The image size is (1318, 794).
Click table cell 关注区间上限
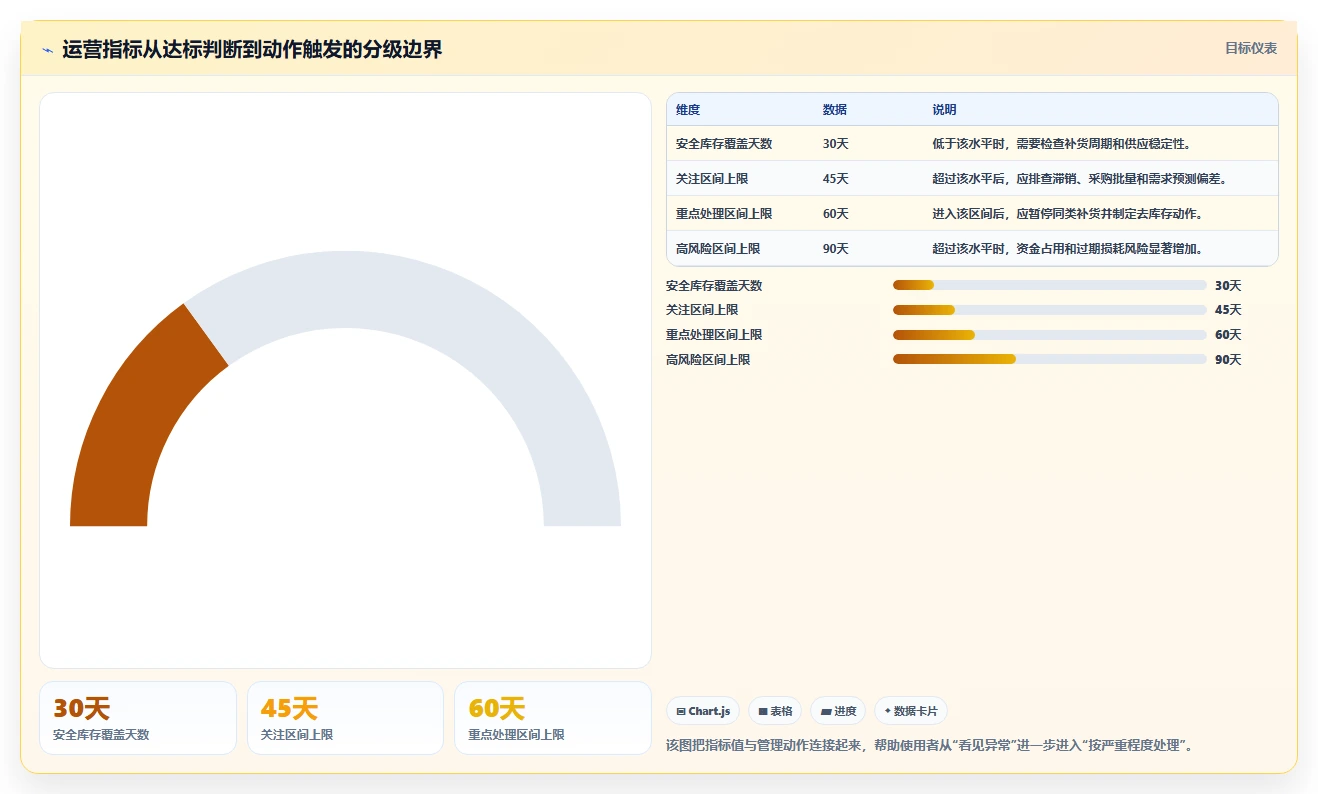point(712,179)
